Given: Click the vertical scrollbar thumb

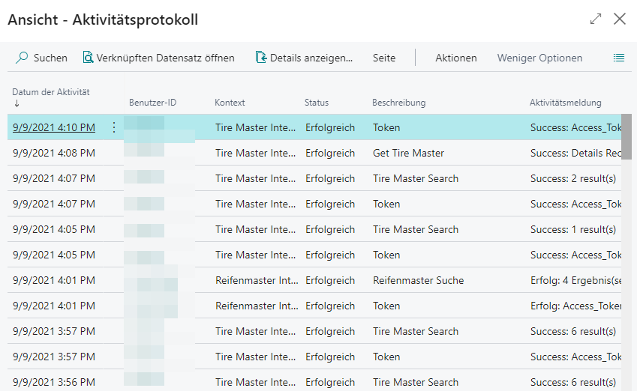Looking at the screenshot, I should click(626, 137).
